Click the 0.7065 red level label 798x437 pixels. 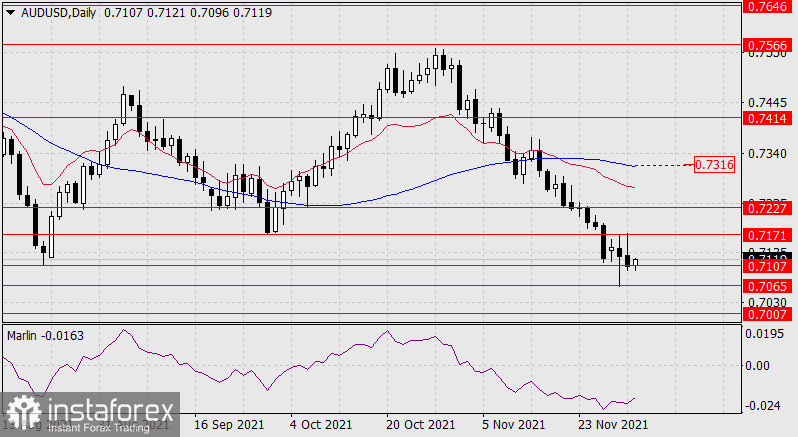[767, 286]
